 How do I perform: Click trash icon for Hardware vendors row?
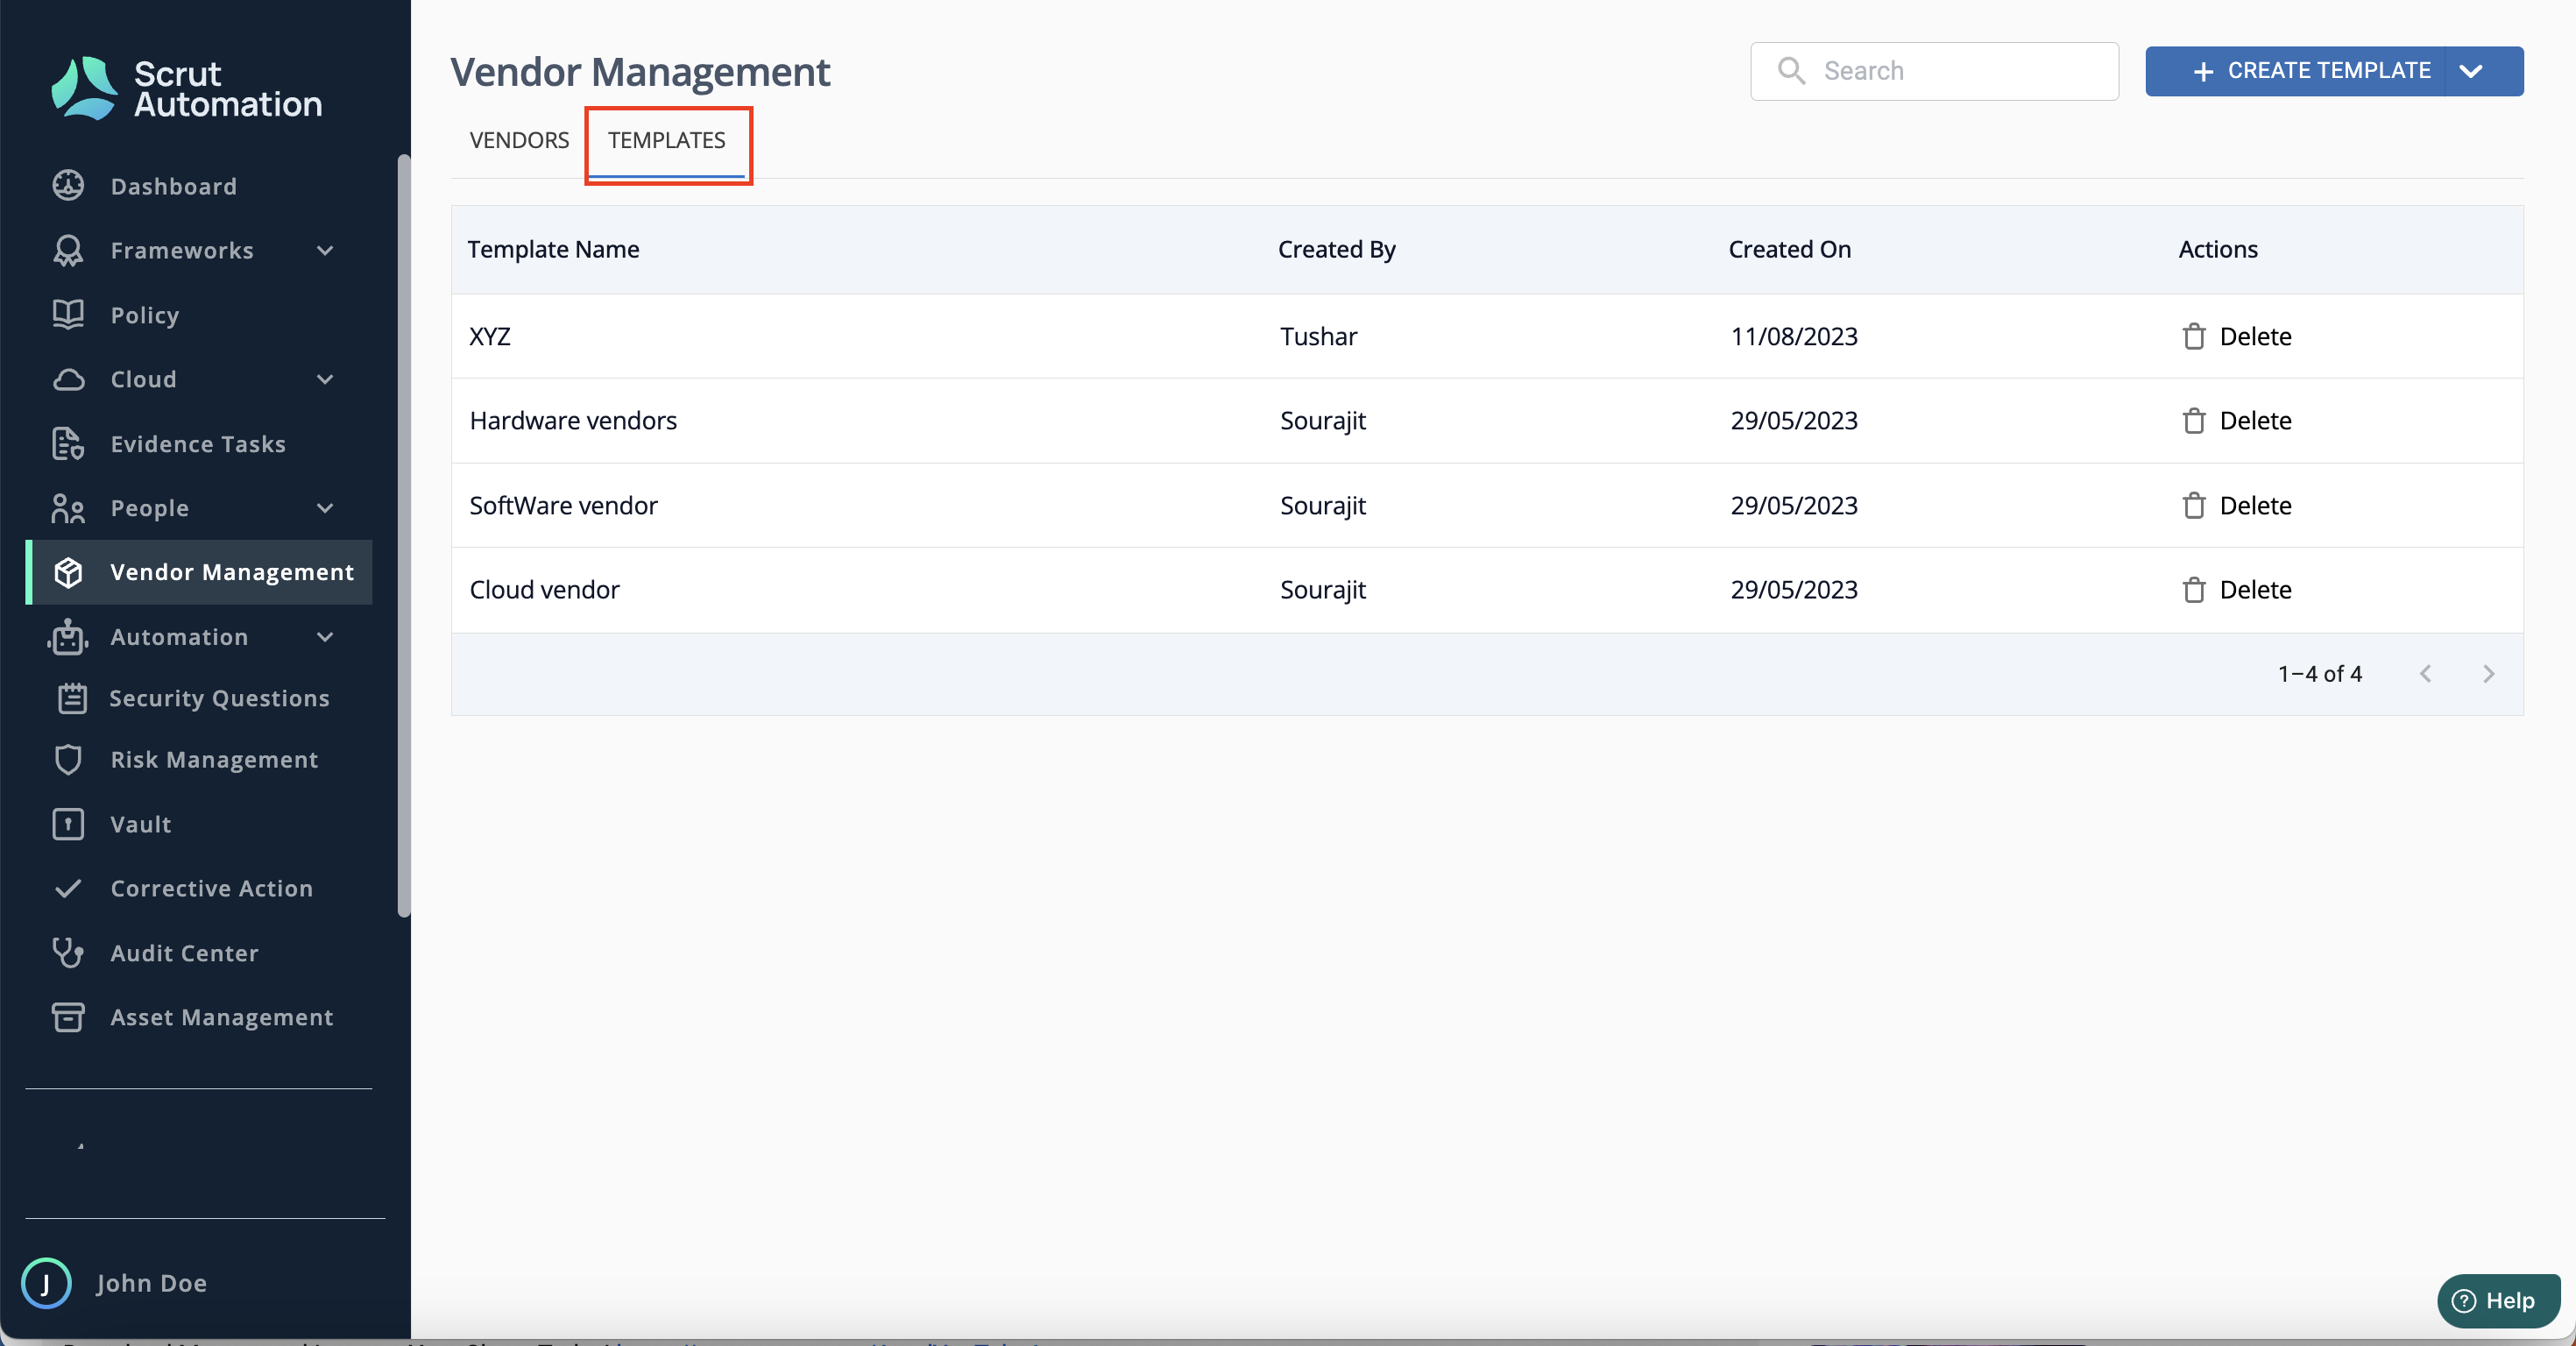(x=2194, y=421)
